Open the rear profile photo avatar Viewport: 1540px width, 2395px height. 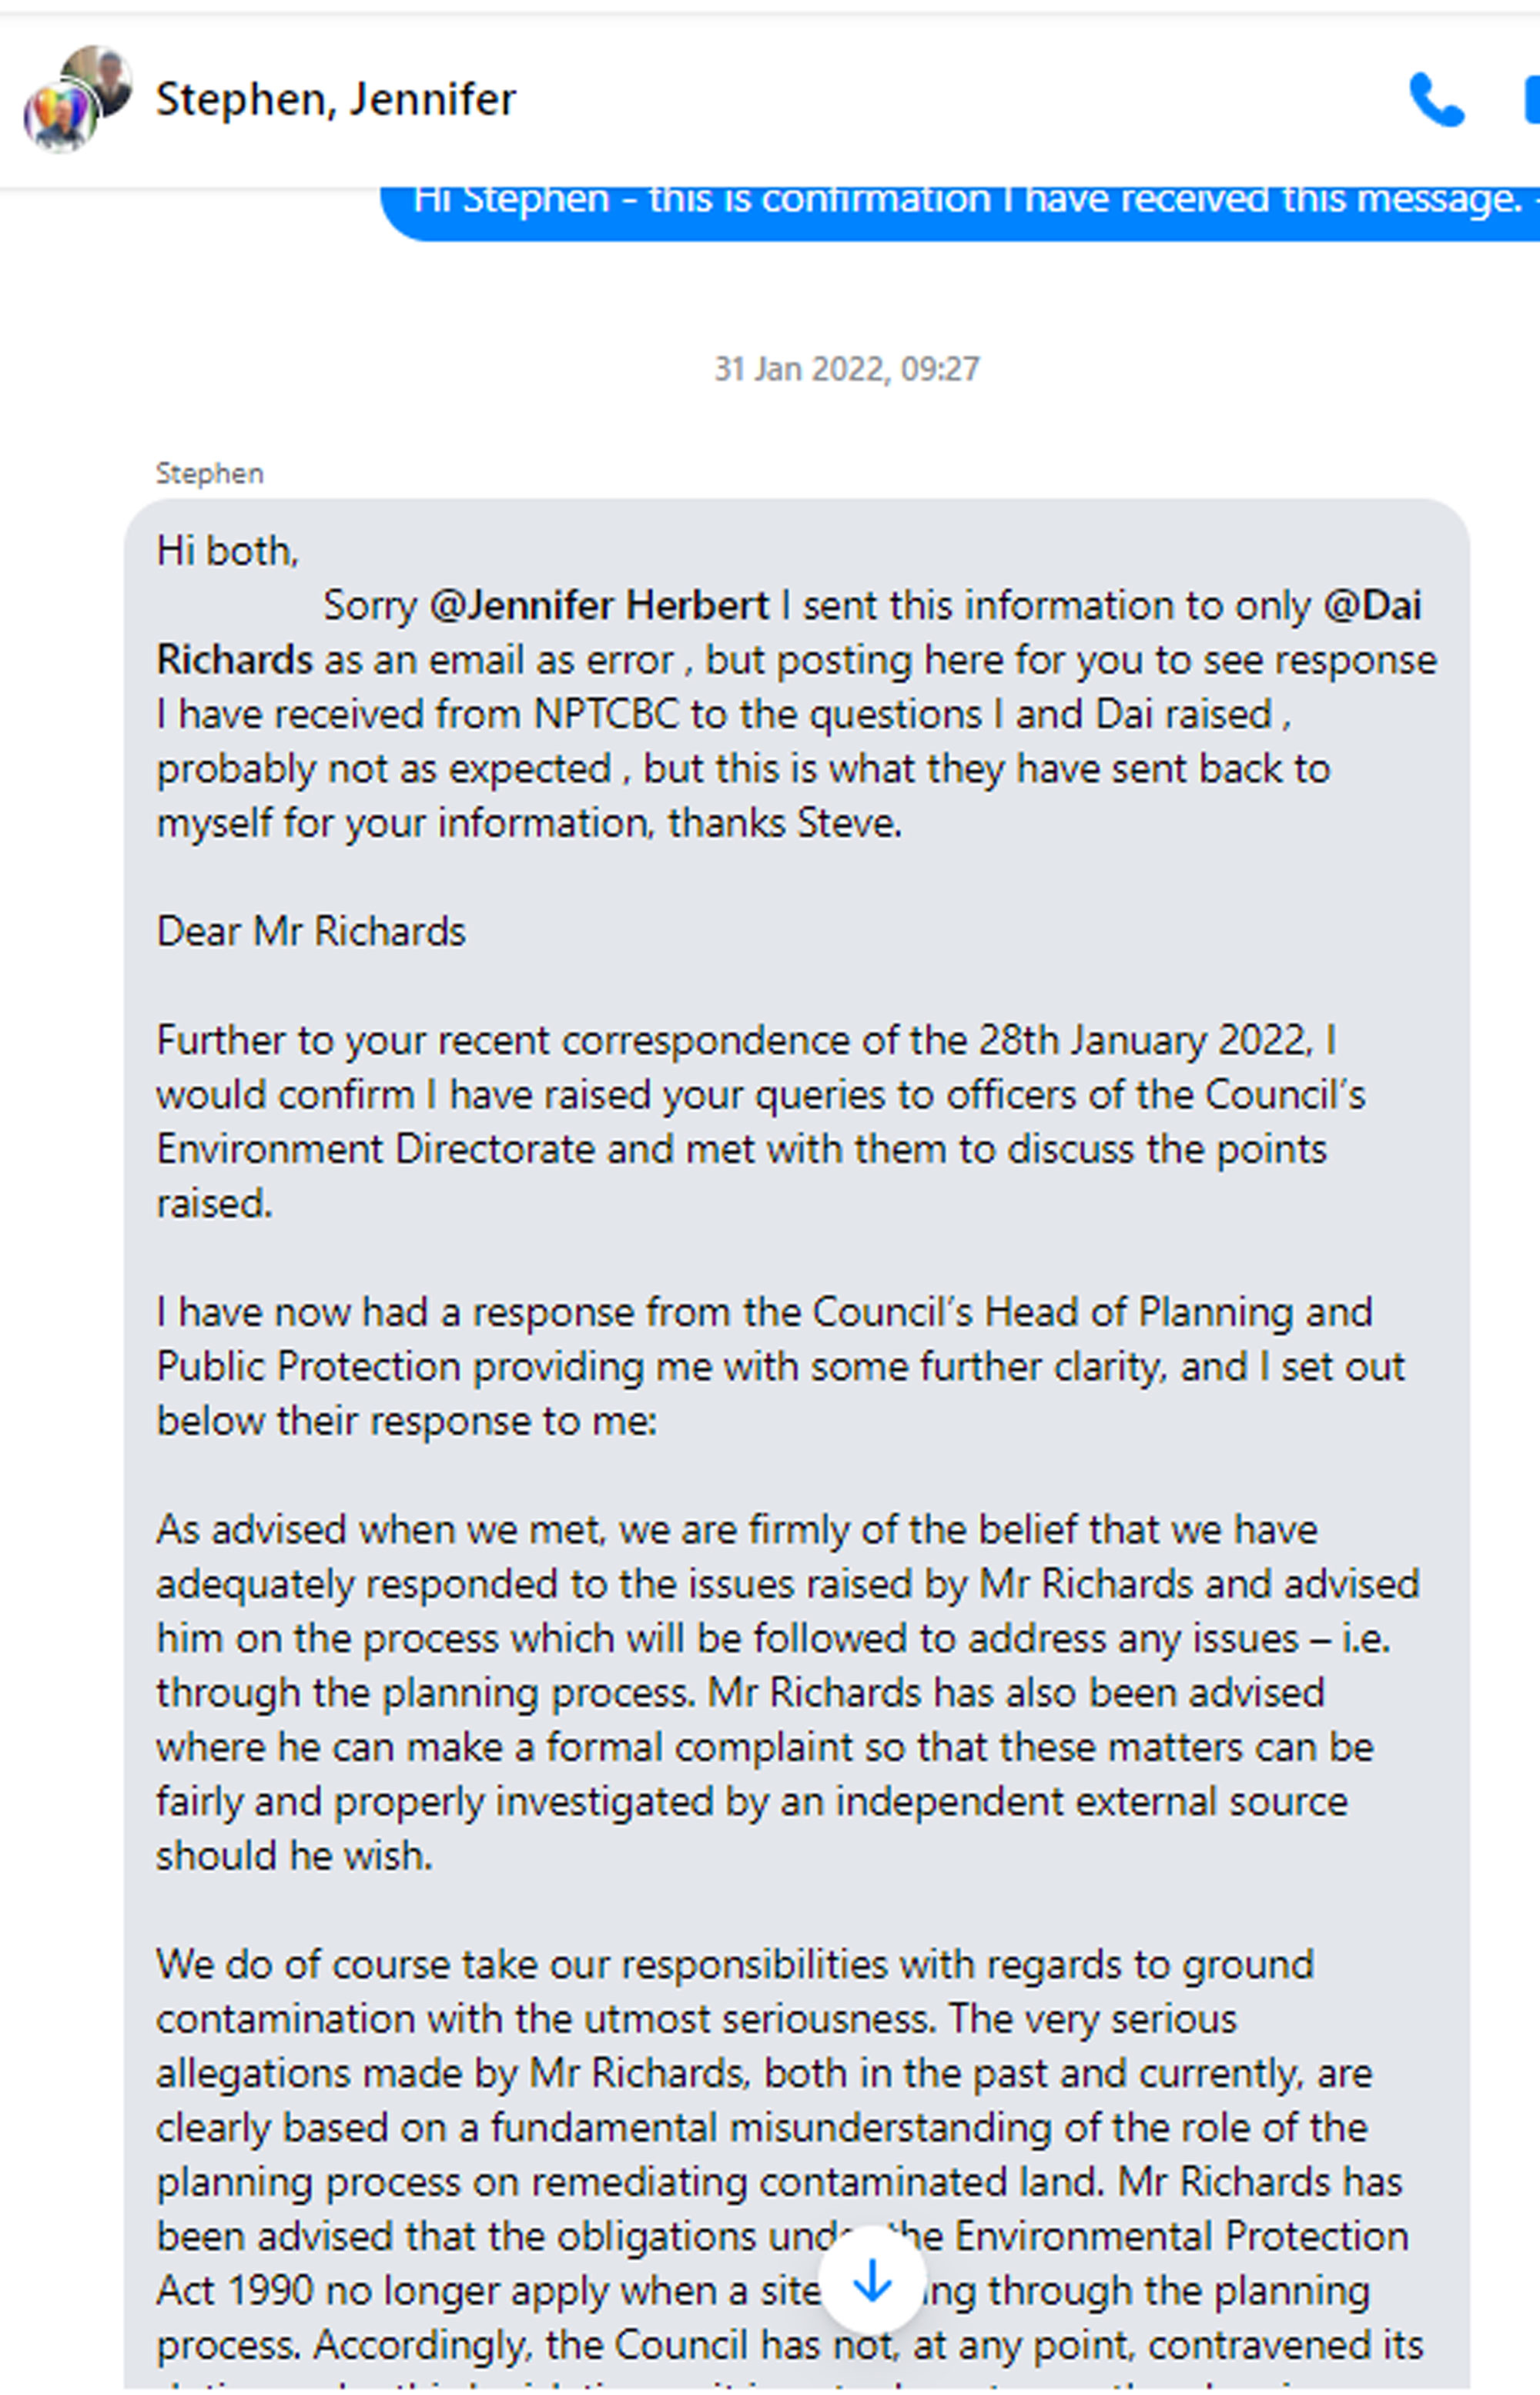(x=98, y=80)
